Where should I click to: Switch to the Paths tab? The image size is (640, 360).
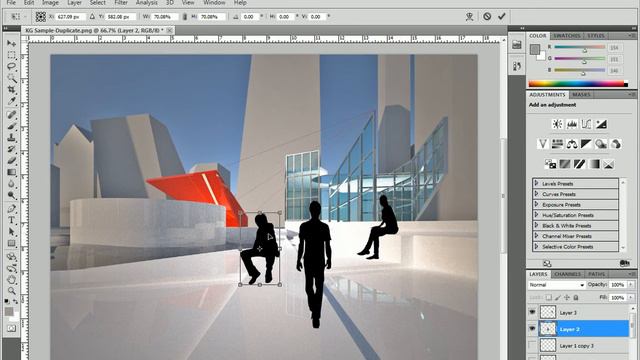[596, 274]
